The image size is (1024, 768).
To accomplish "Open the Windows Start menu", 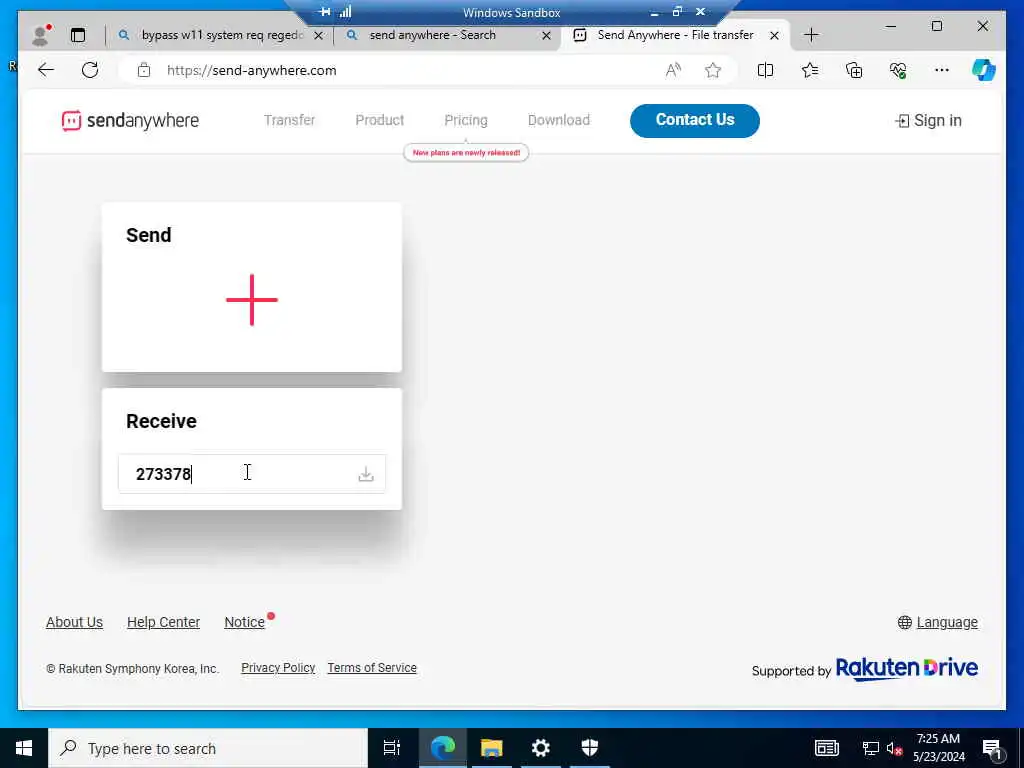I will tap(24, 748).
